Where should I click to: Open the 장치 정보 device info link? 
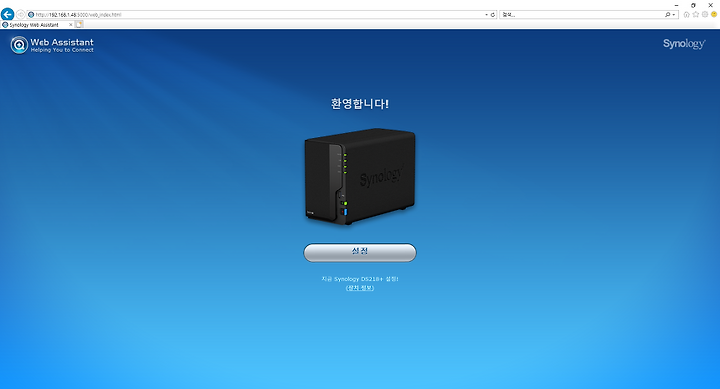click(x=360, y=288)
